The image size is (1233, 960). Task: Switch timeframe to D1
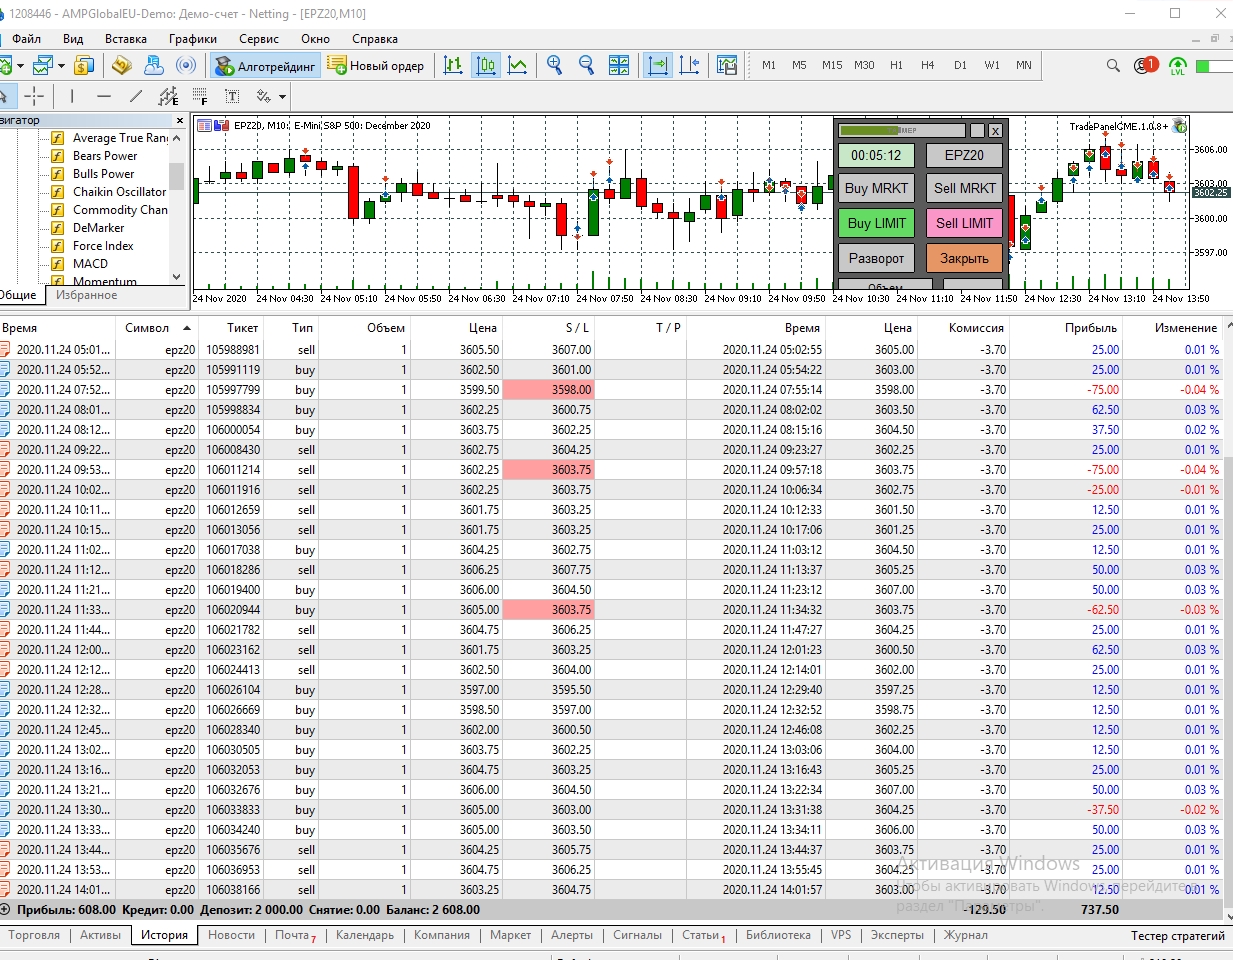tap(960, 65)
